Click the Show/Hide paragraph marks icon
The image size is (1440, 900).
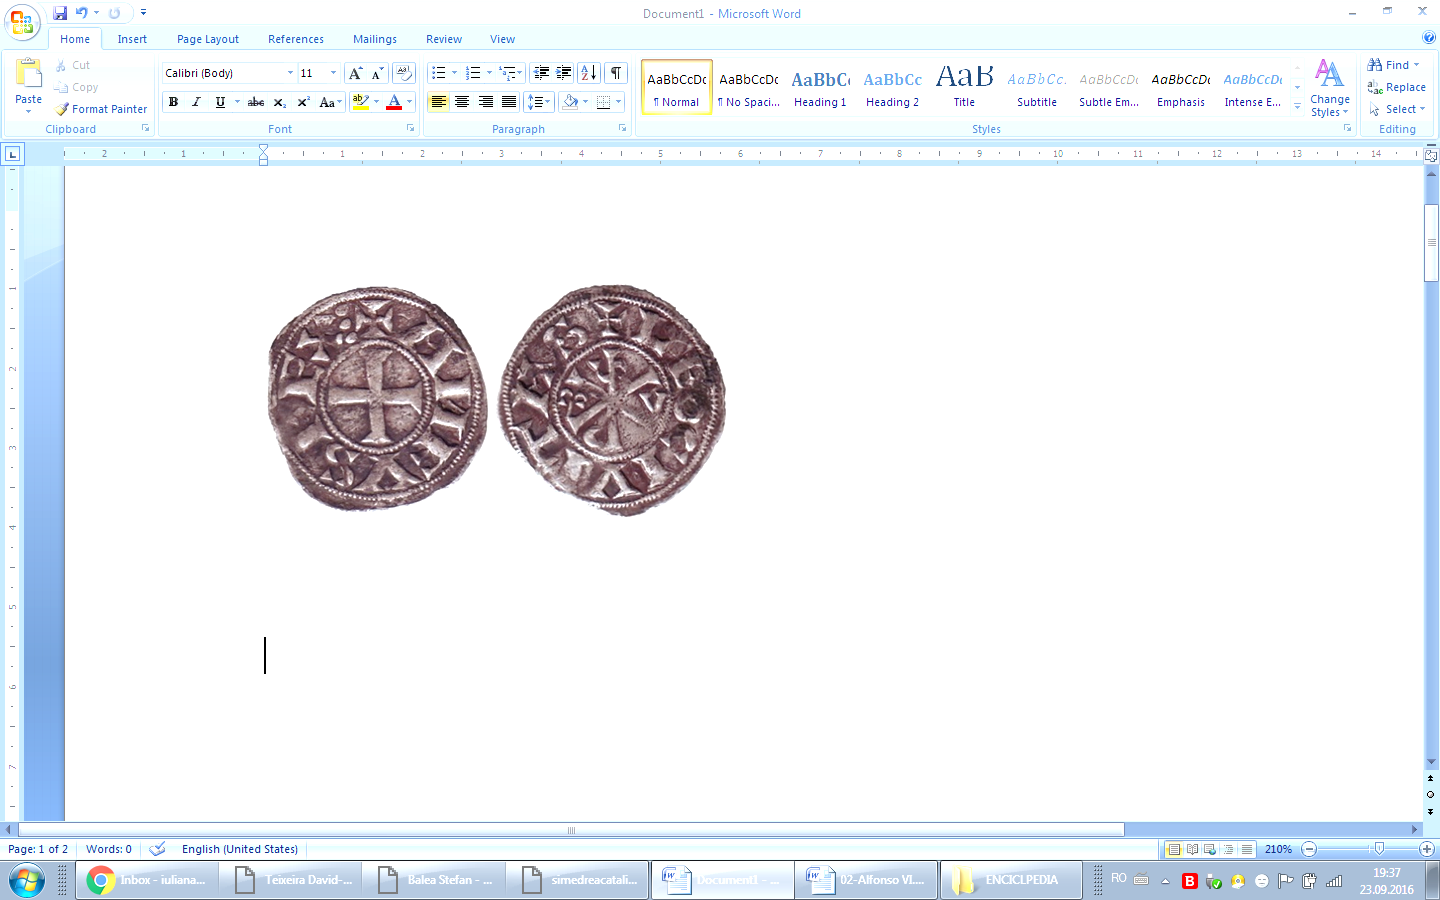tap(616, 73)
